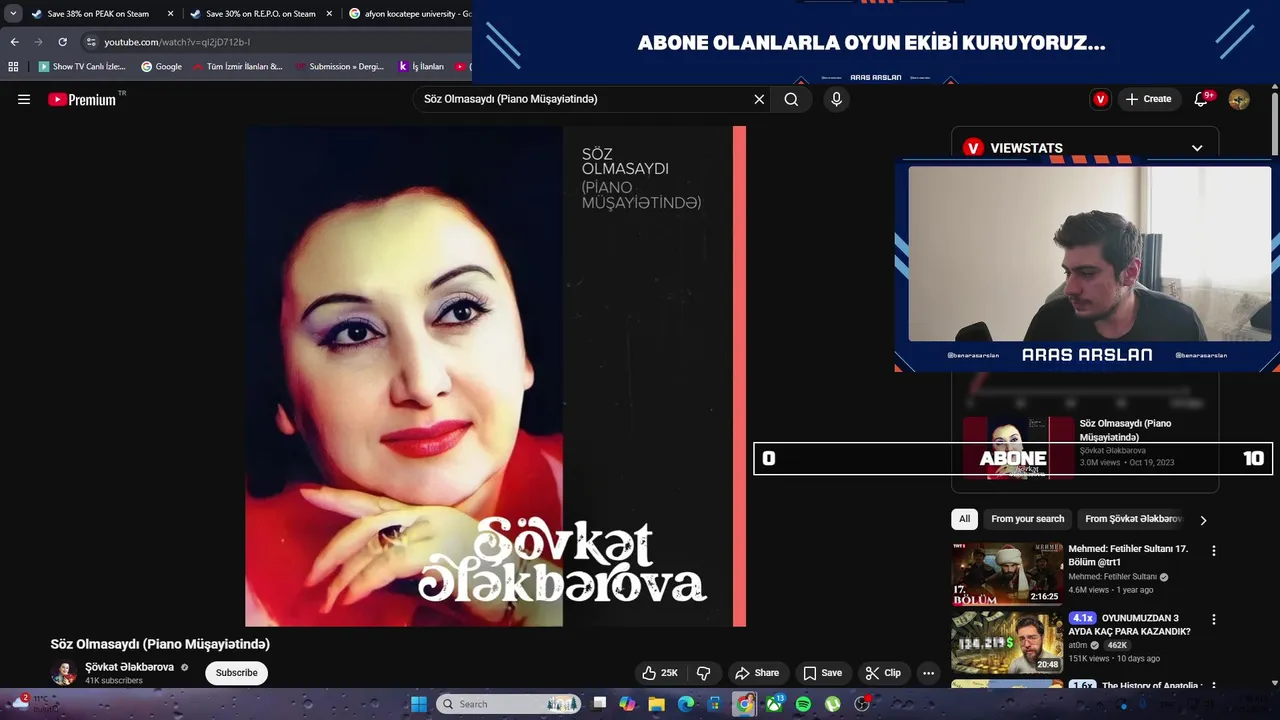The image size is (1280, 720).
Task: Open Copilot from the taskbar
Action: click(x=627, y=704)
